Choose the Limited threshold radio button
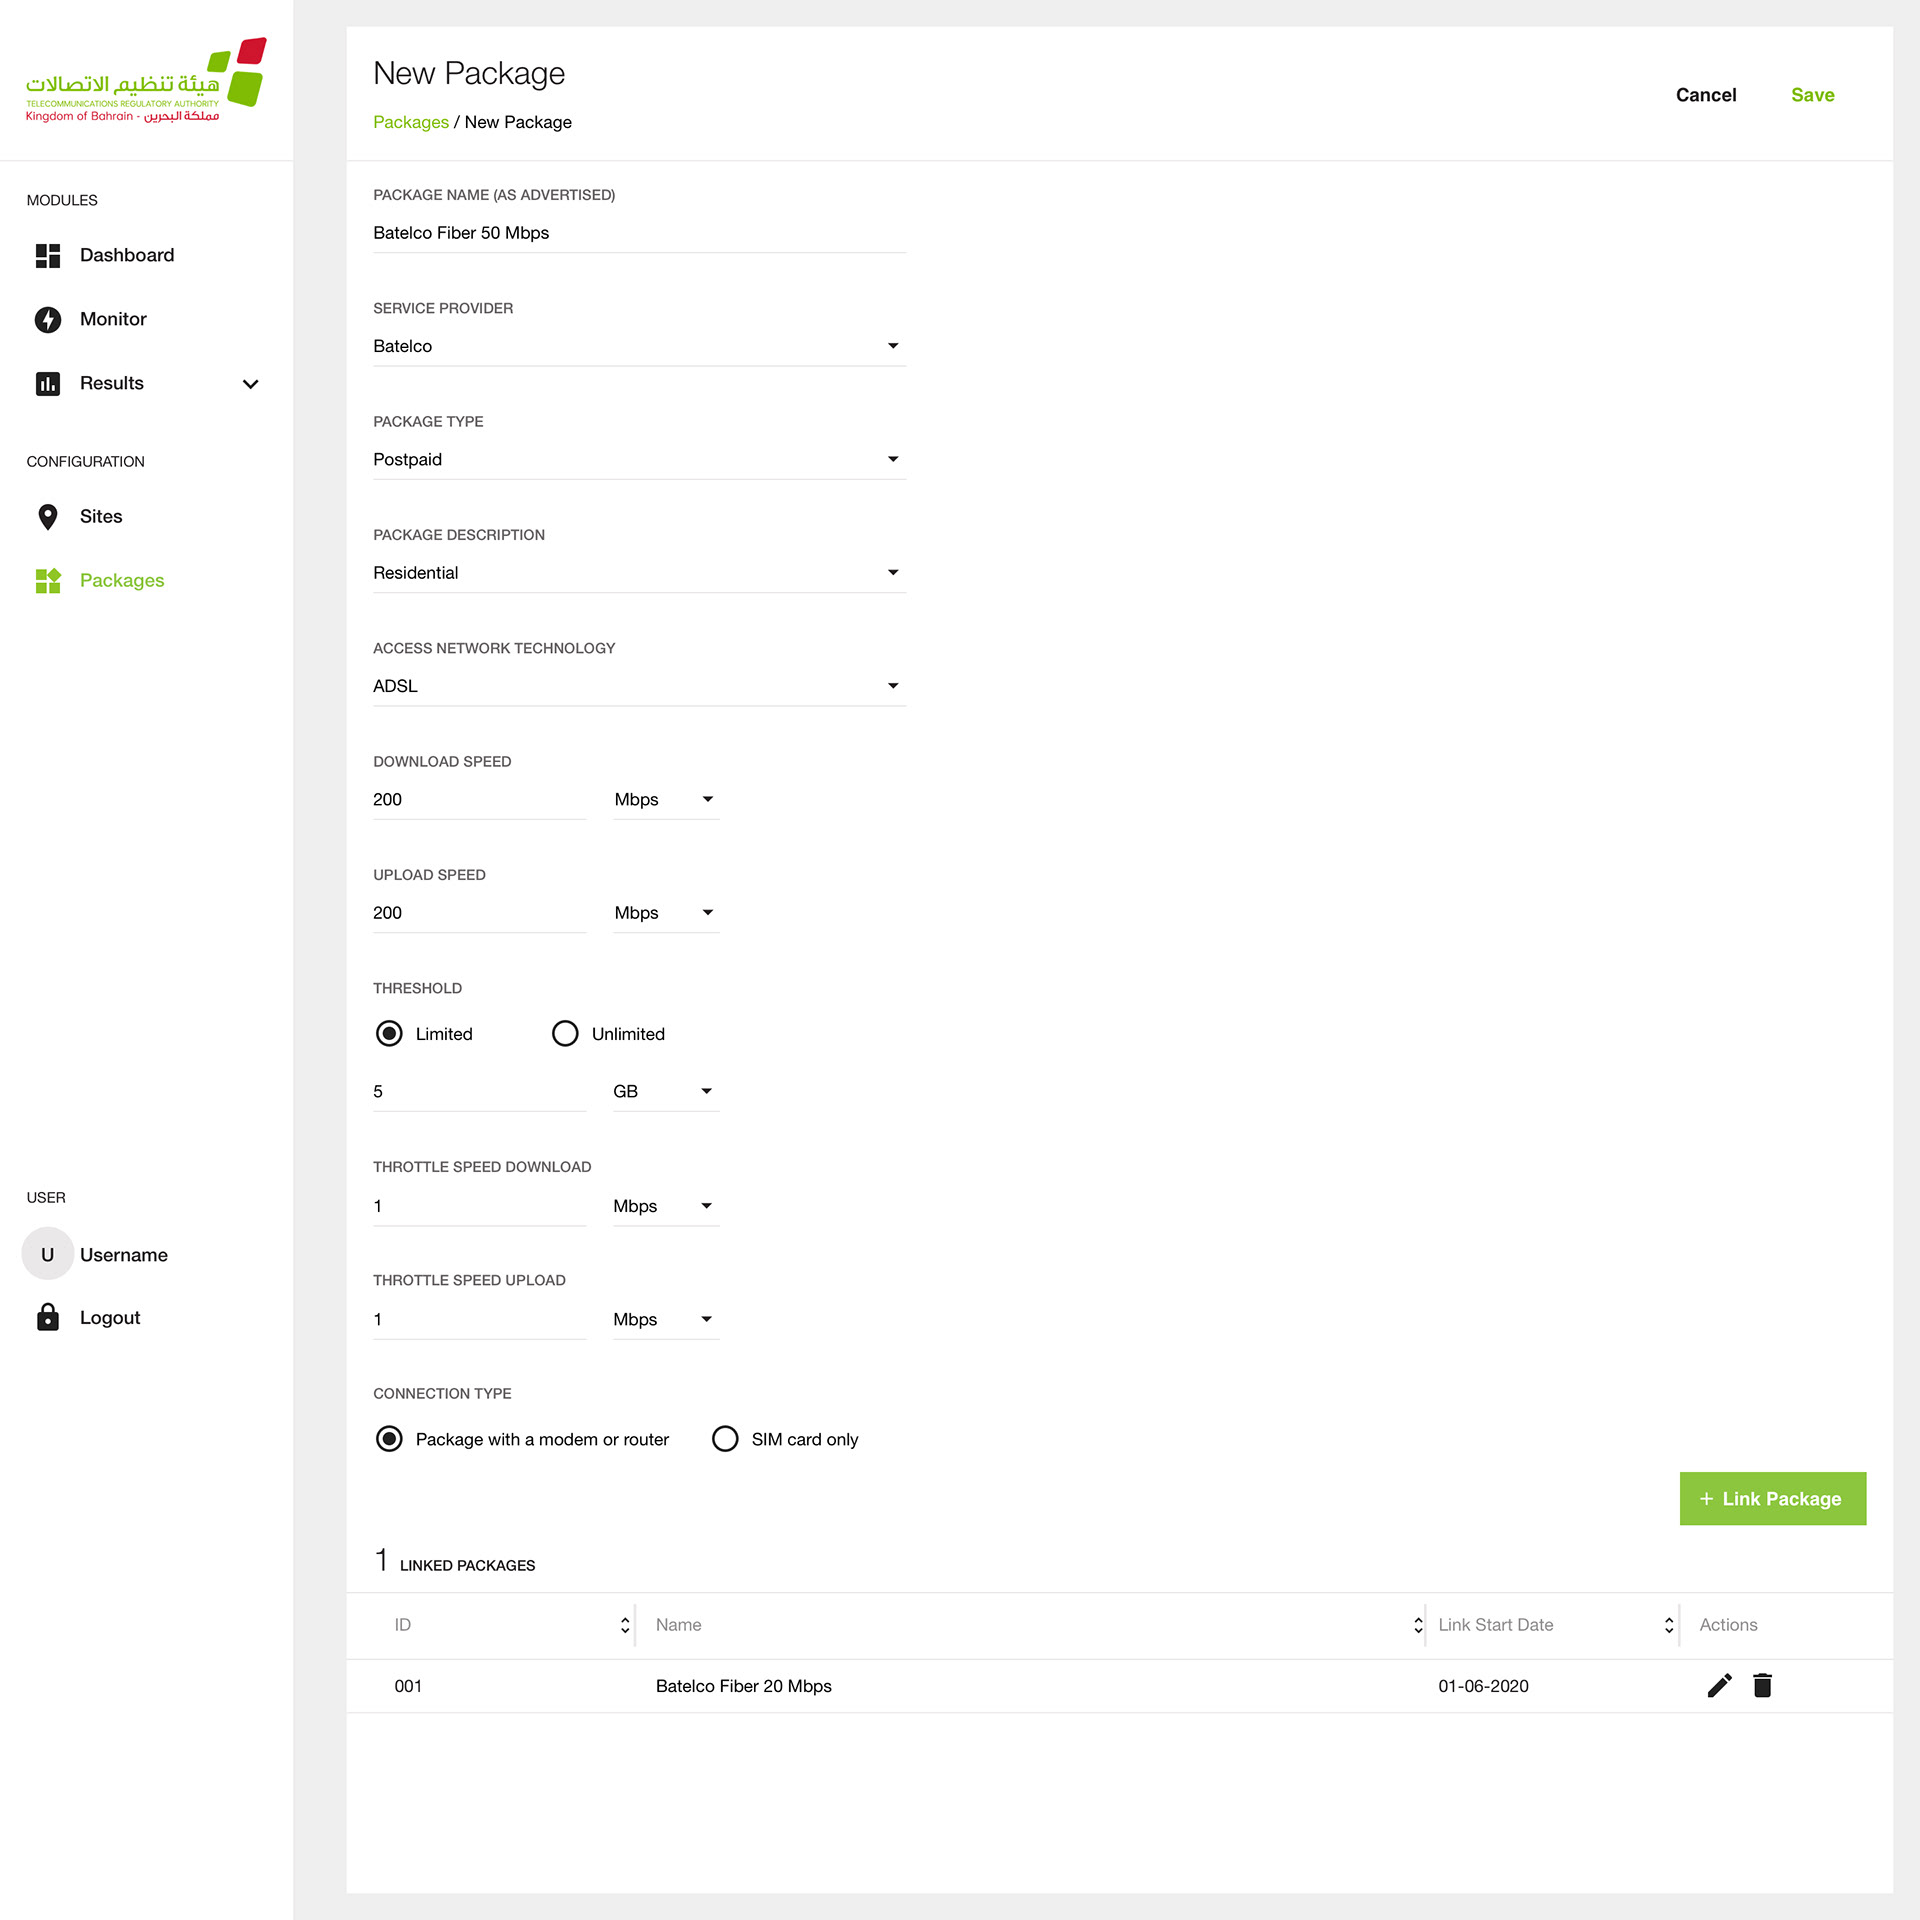 click(389, 1033)
